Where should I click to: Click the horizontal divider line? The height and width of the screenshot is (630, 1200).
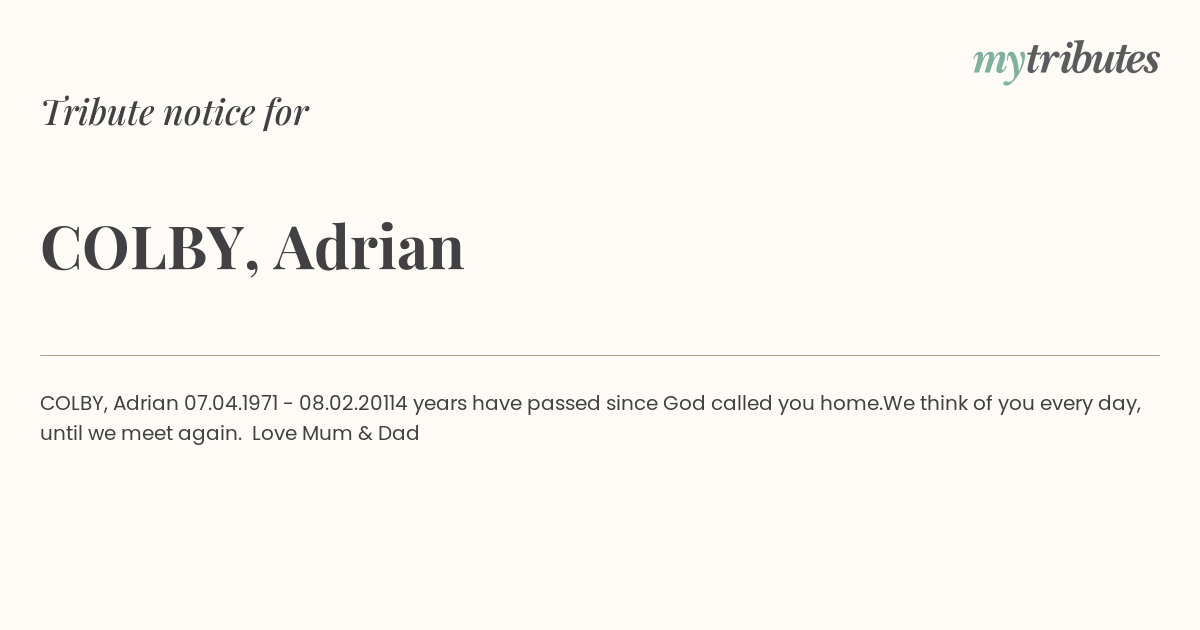coord(600,355)
